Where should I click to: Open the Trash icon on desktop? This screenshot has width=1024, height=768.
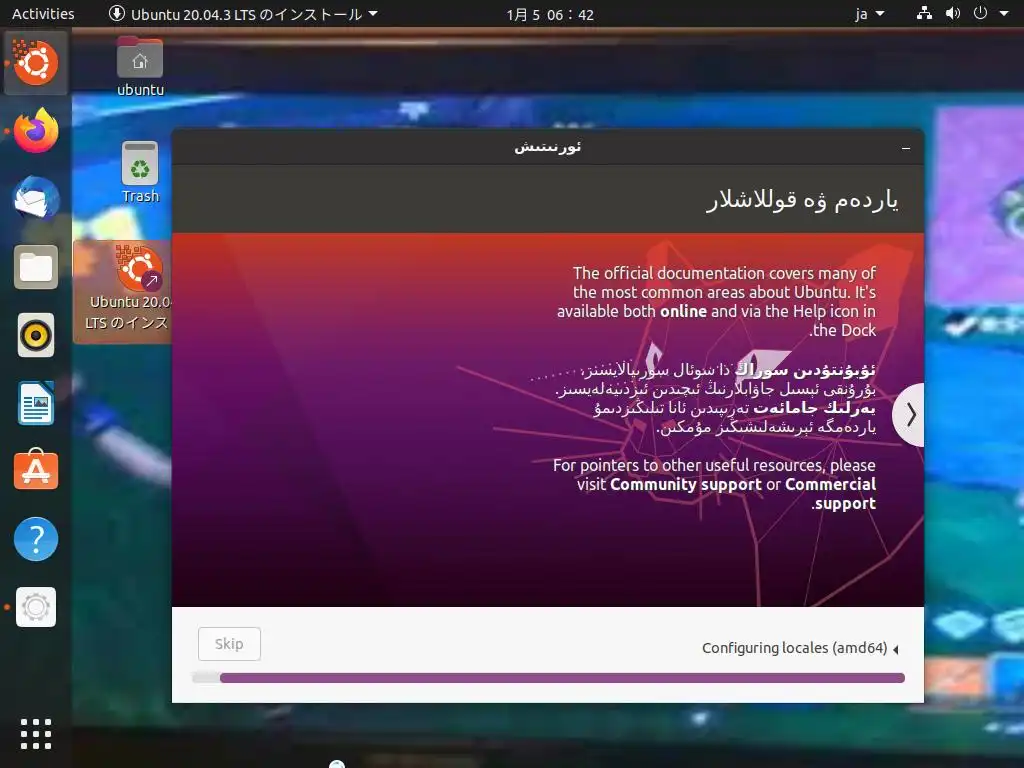[x=140, y=172]
